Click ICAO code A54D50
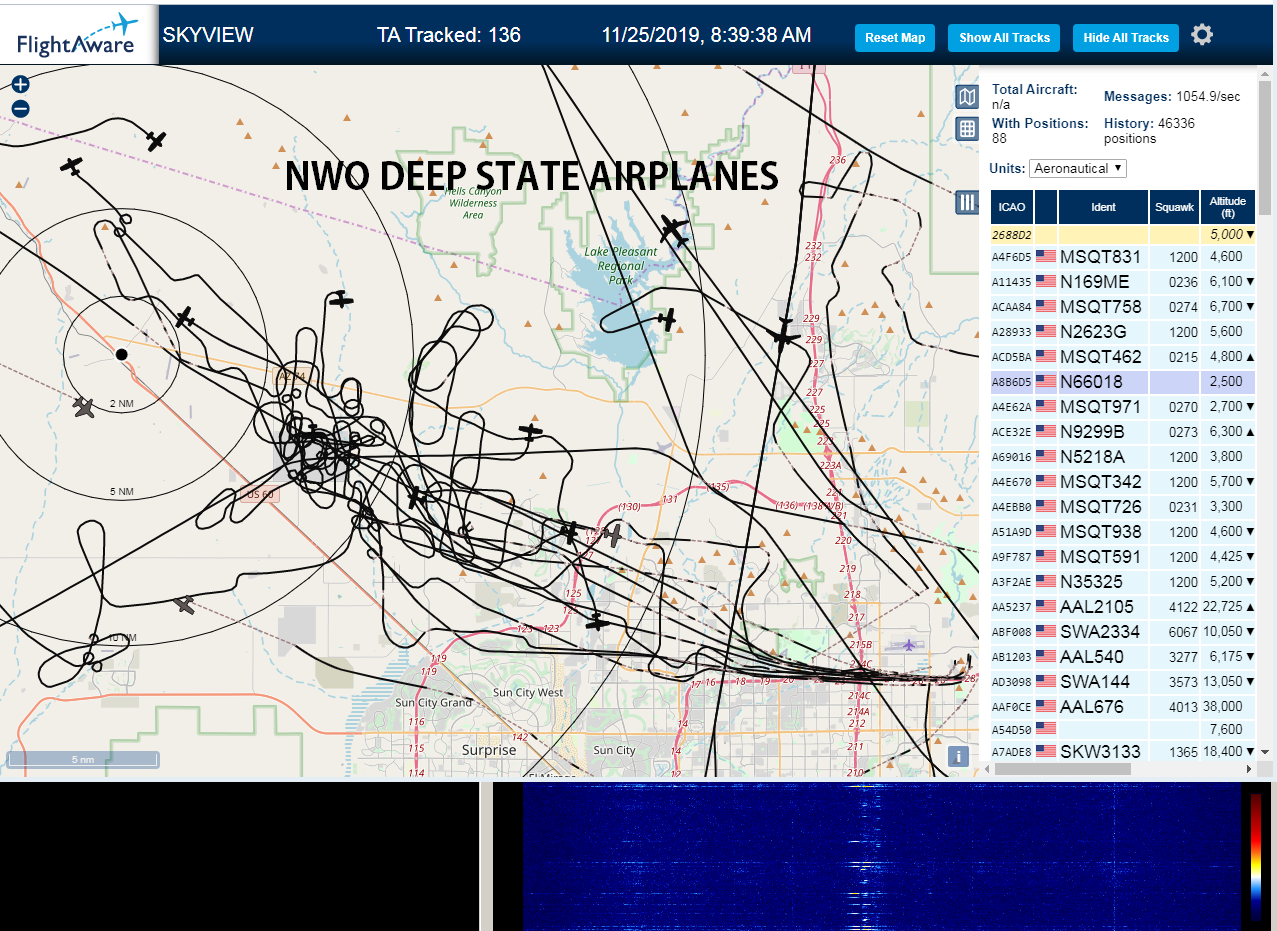The width and height of the screenshot is (1277, 931). click(x=1011, y=732)
